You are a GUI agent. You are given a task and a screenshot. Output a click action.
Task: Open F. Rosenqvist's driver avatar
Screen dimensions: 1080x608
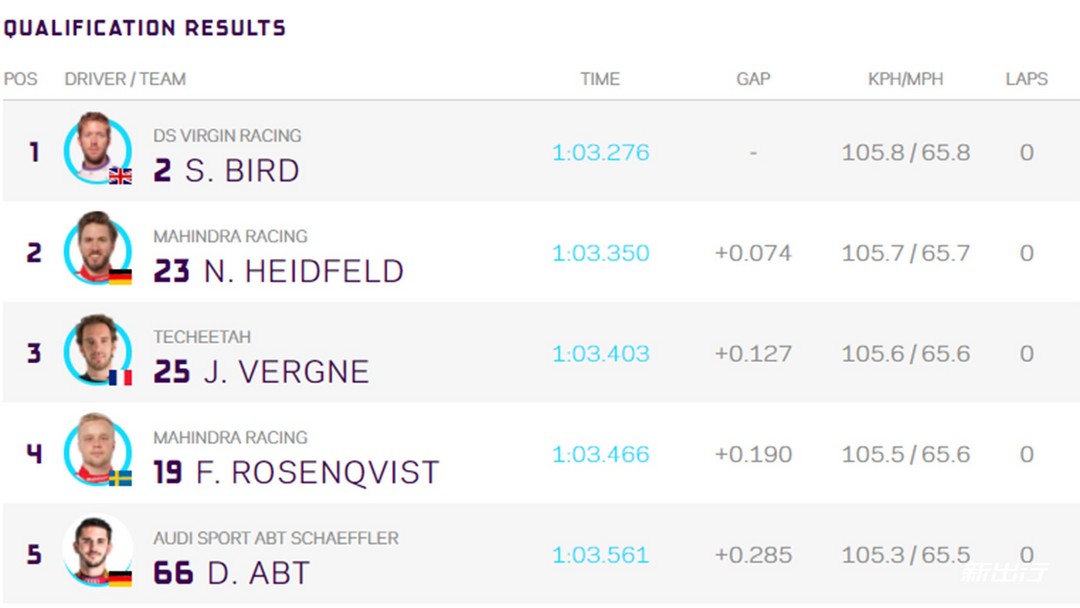(x=97, y=450)
